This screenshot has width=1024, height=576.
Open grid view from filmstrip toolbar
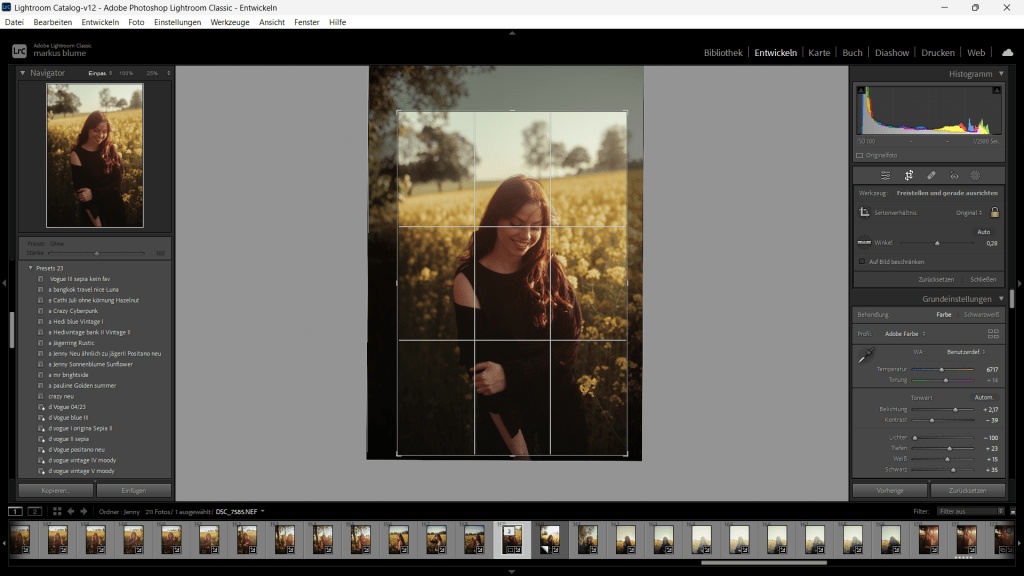point(57,511)
